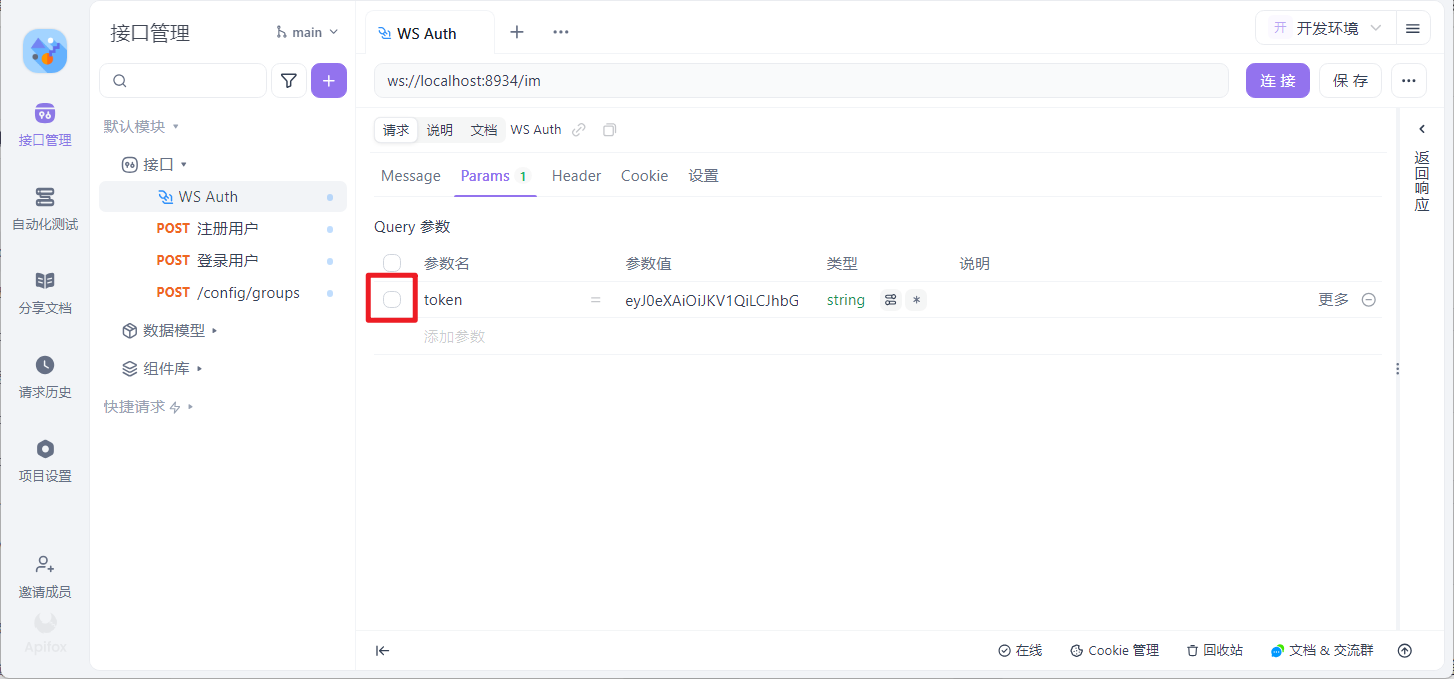Screen dimensions: 1454x679
Task: Click the WebSocket URL input field
Action: pos(801,81)
